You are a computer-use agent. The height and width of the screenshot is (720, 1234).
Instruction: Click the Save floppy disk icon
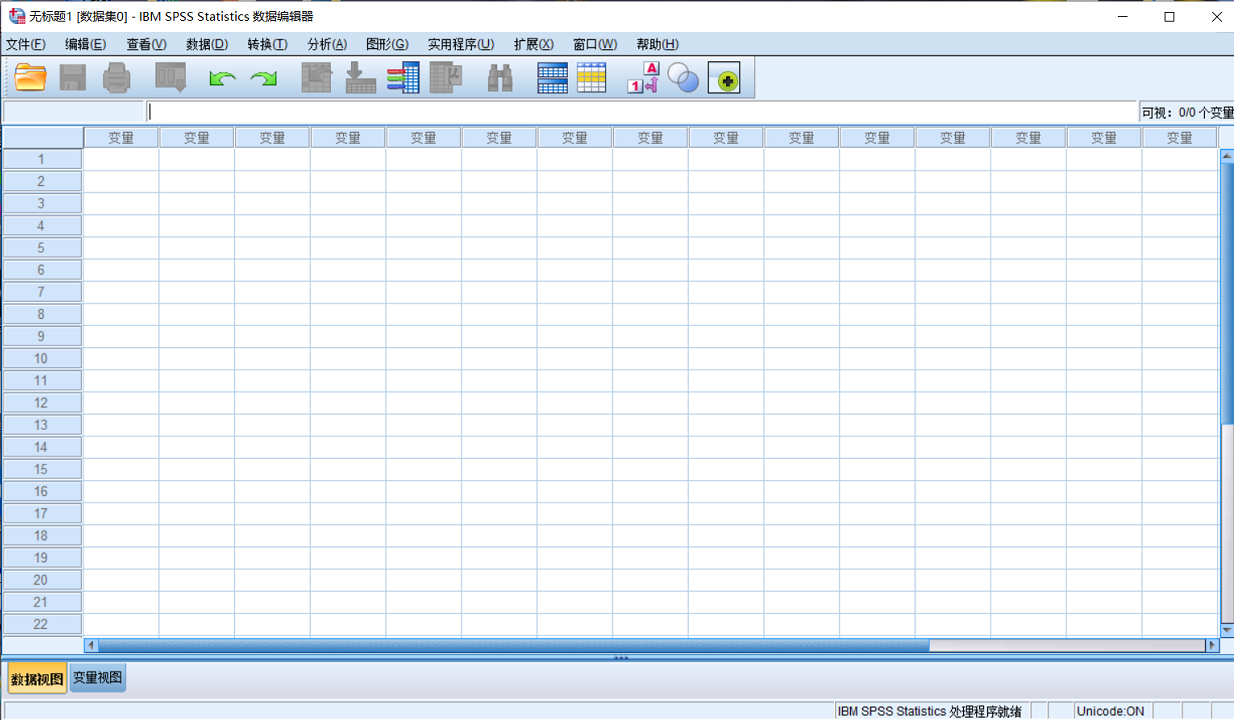tap(73, 77)
